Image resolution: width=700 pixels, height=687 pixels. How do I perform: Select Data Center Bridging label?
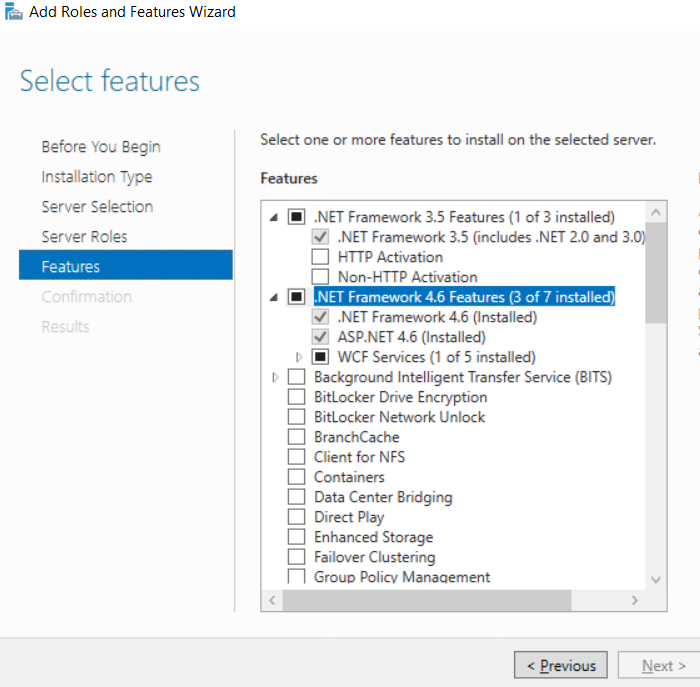pyautogui.click(x=383, y=497)
